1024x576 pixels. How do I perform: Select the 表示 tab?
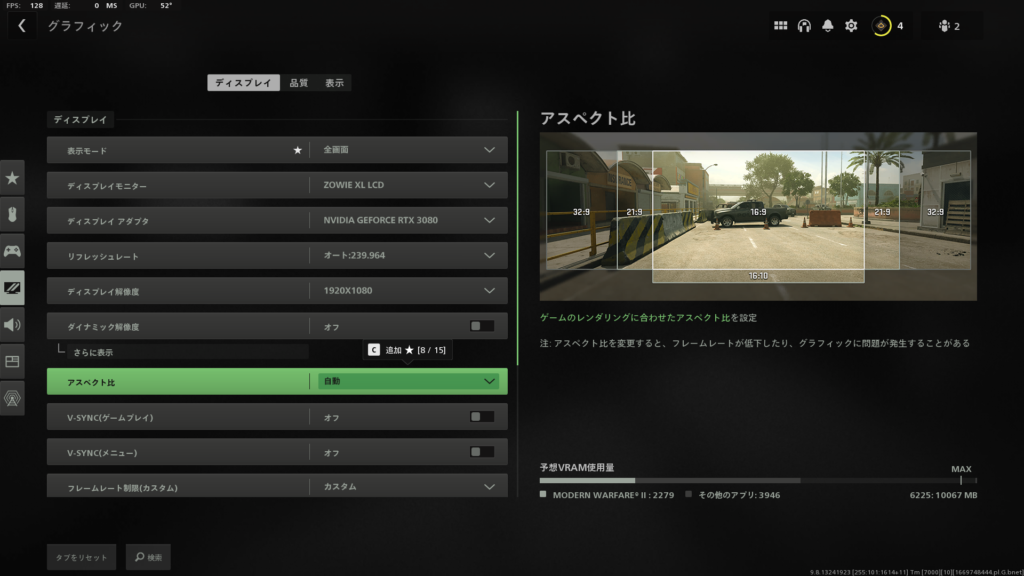pyautogui.click(x=334, y=82)
